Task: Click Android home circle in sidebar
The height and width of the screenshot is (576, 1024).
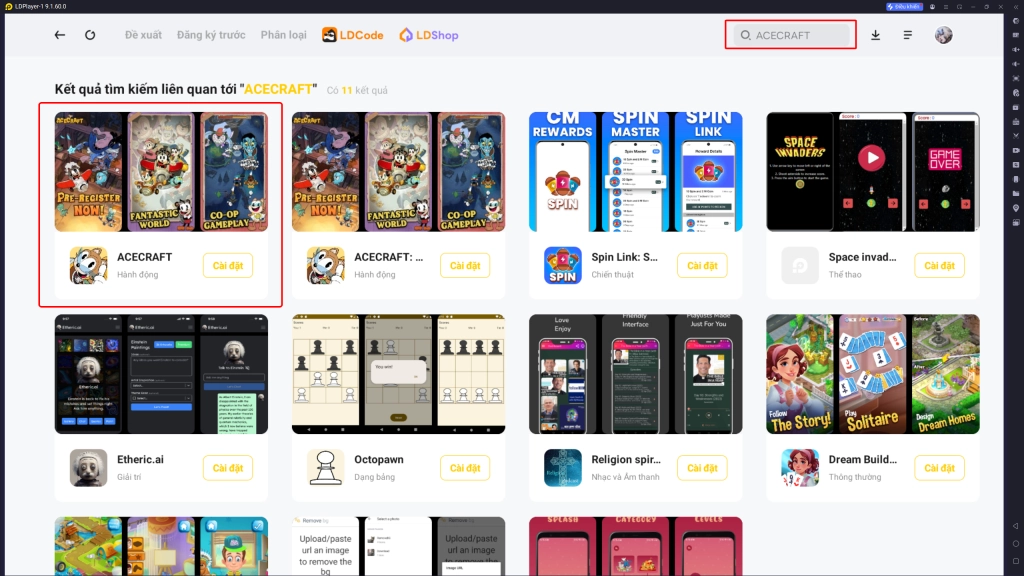Action: (1016, 543)
